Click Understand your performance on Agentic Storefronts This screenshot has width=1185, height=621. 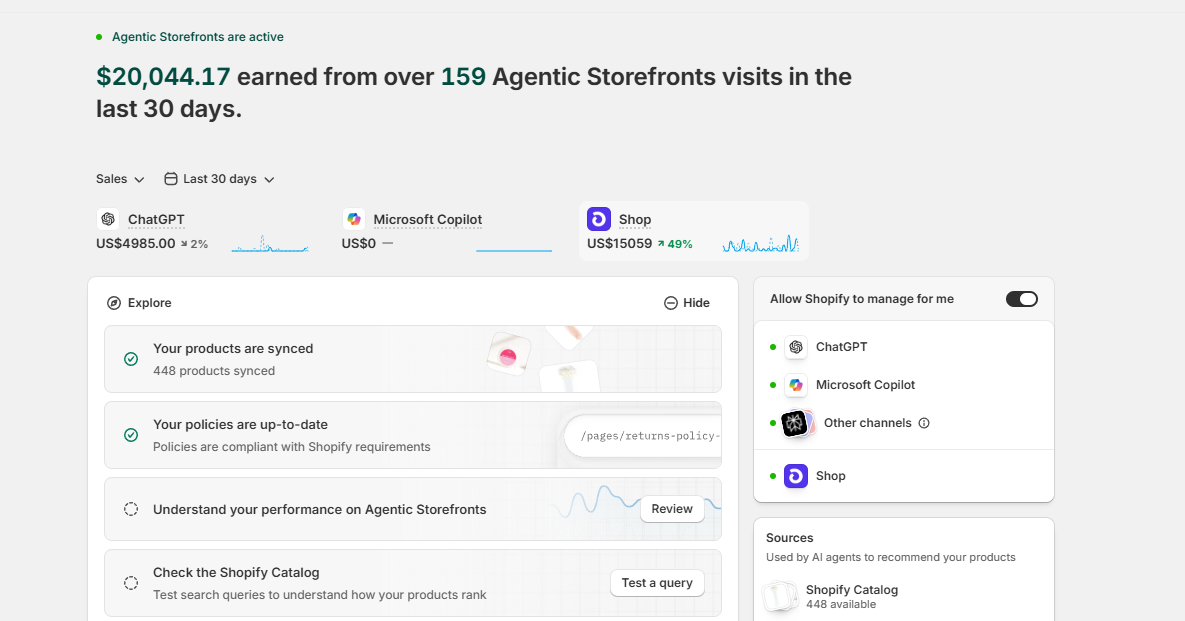320,509
